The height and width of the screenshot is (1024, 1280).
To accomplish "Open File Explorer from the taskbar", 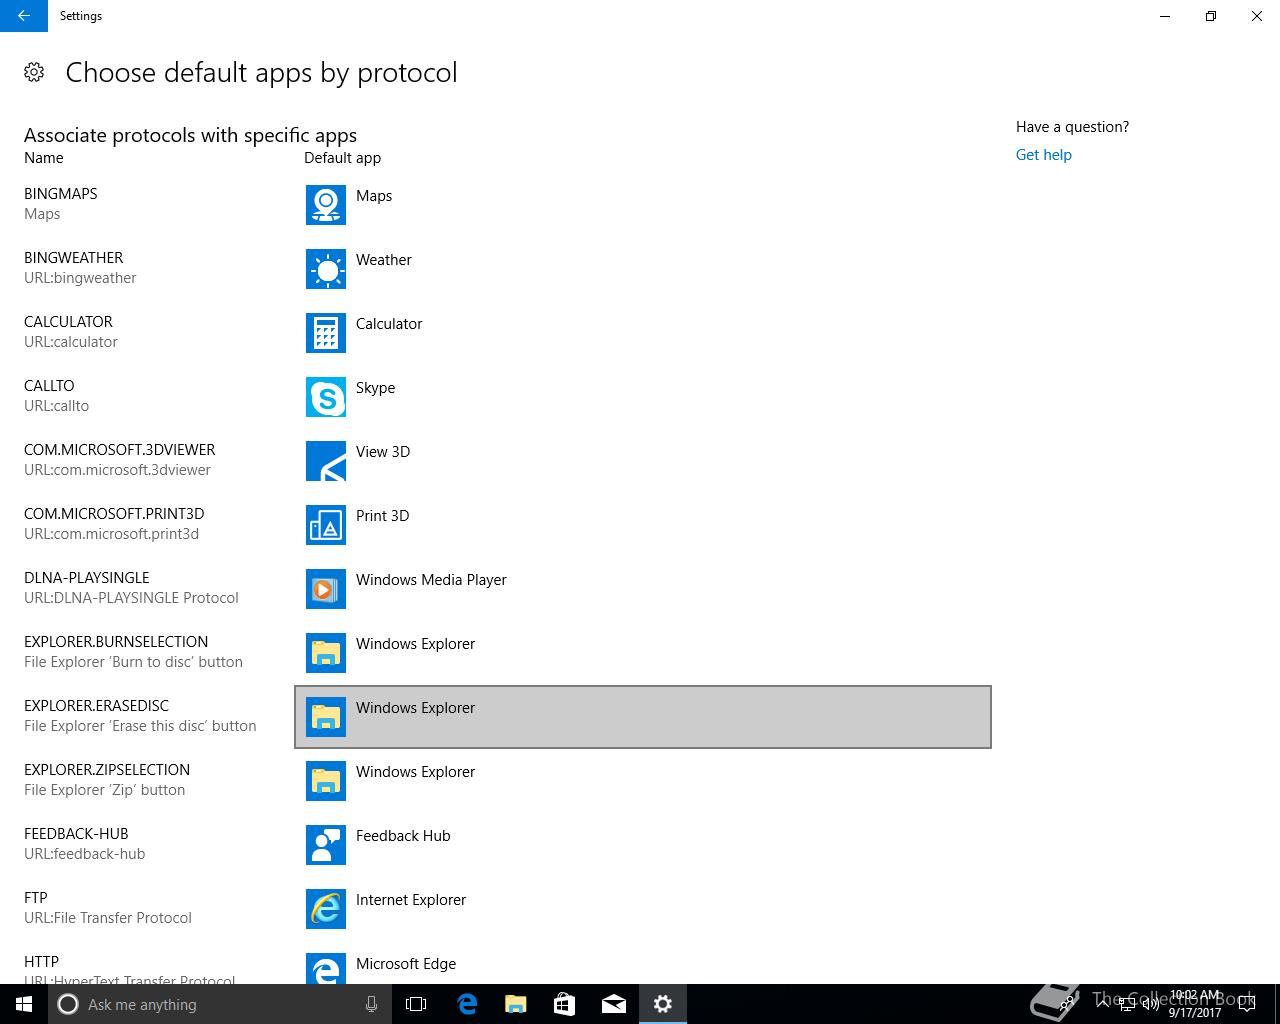I will (515, 1004).
